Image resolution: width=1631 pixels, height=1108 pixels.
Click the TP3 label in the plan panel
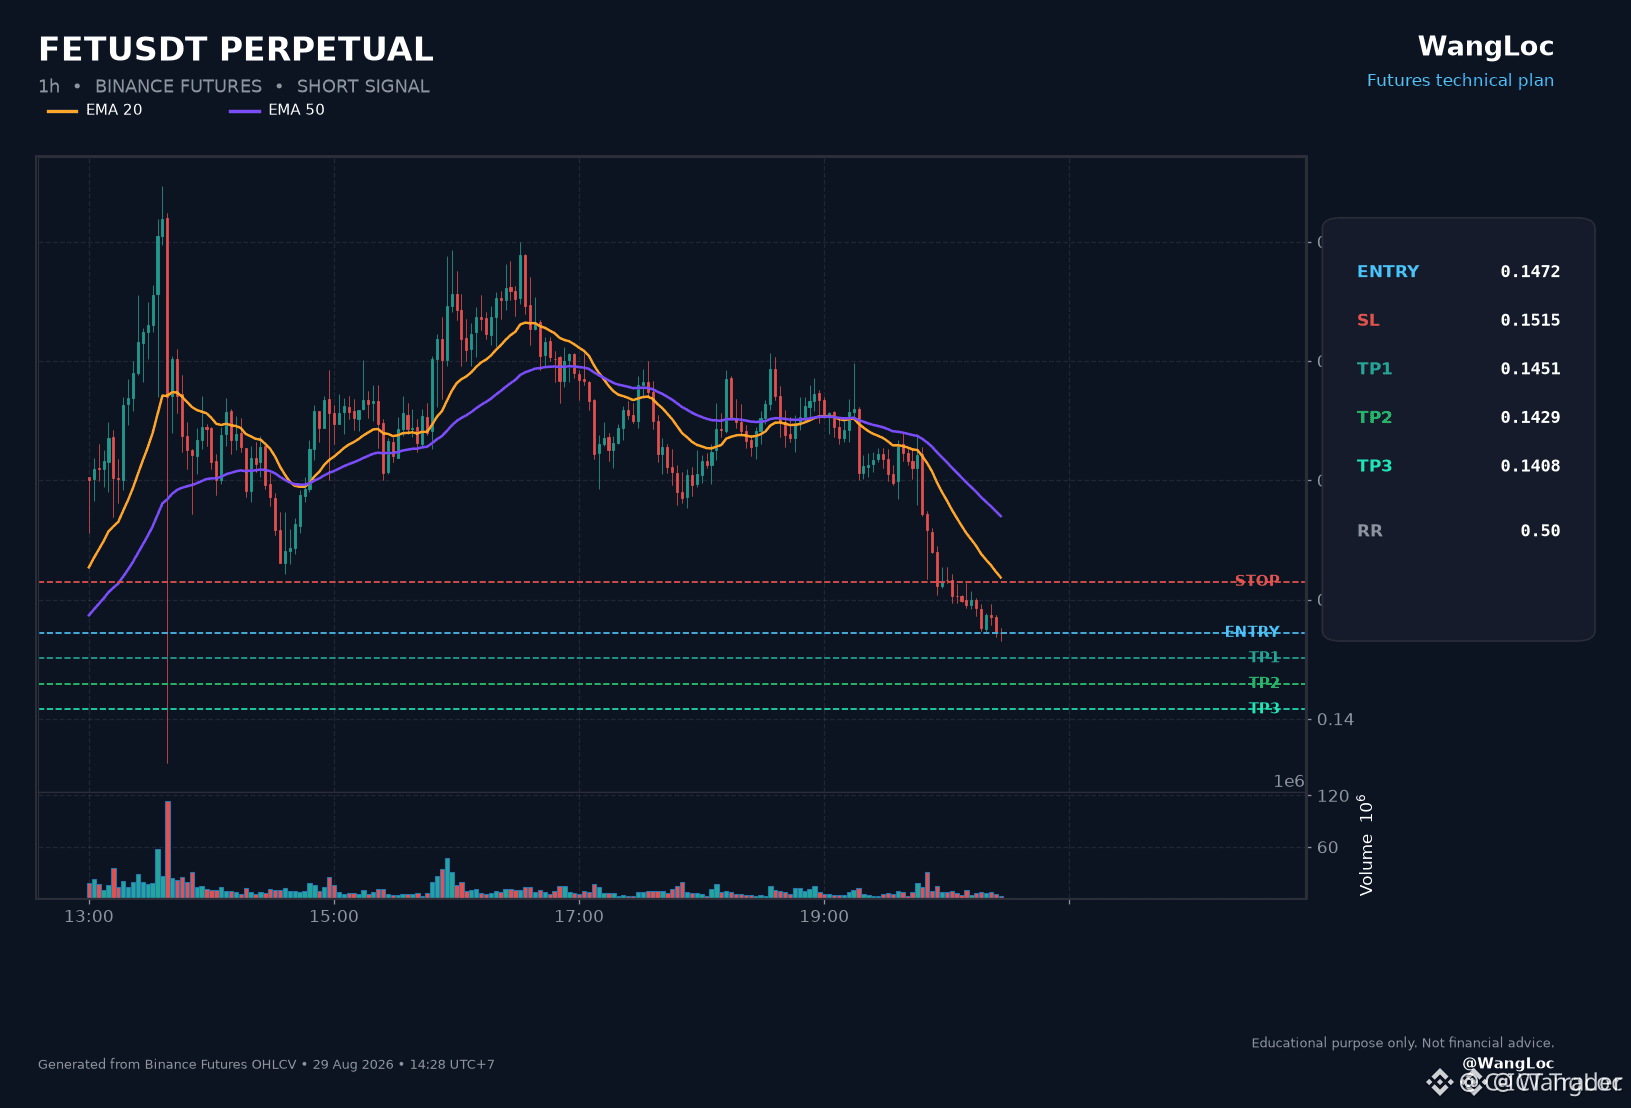click(1374, 466)
